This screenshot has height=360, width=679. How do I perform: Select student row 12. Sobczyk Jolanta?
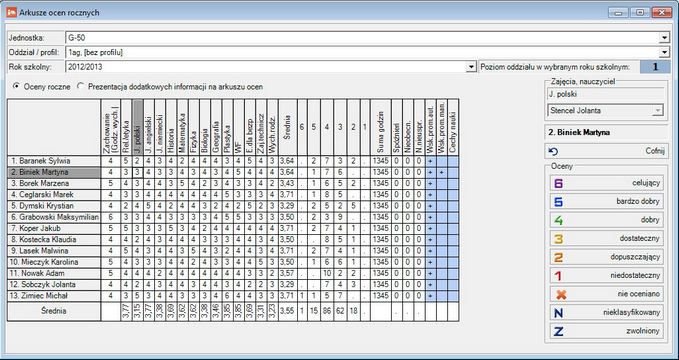pyautogui.click(x=54, y=285)
